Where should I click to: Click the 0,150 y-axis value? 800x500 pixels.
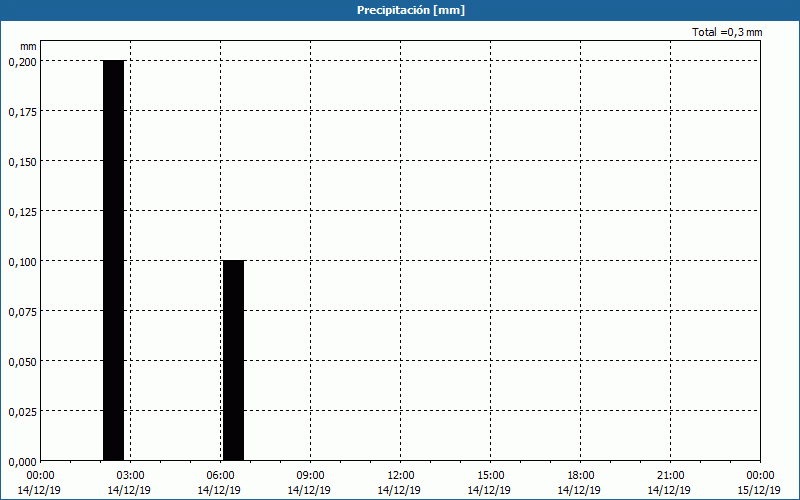pos(22,162)
